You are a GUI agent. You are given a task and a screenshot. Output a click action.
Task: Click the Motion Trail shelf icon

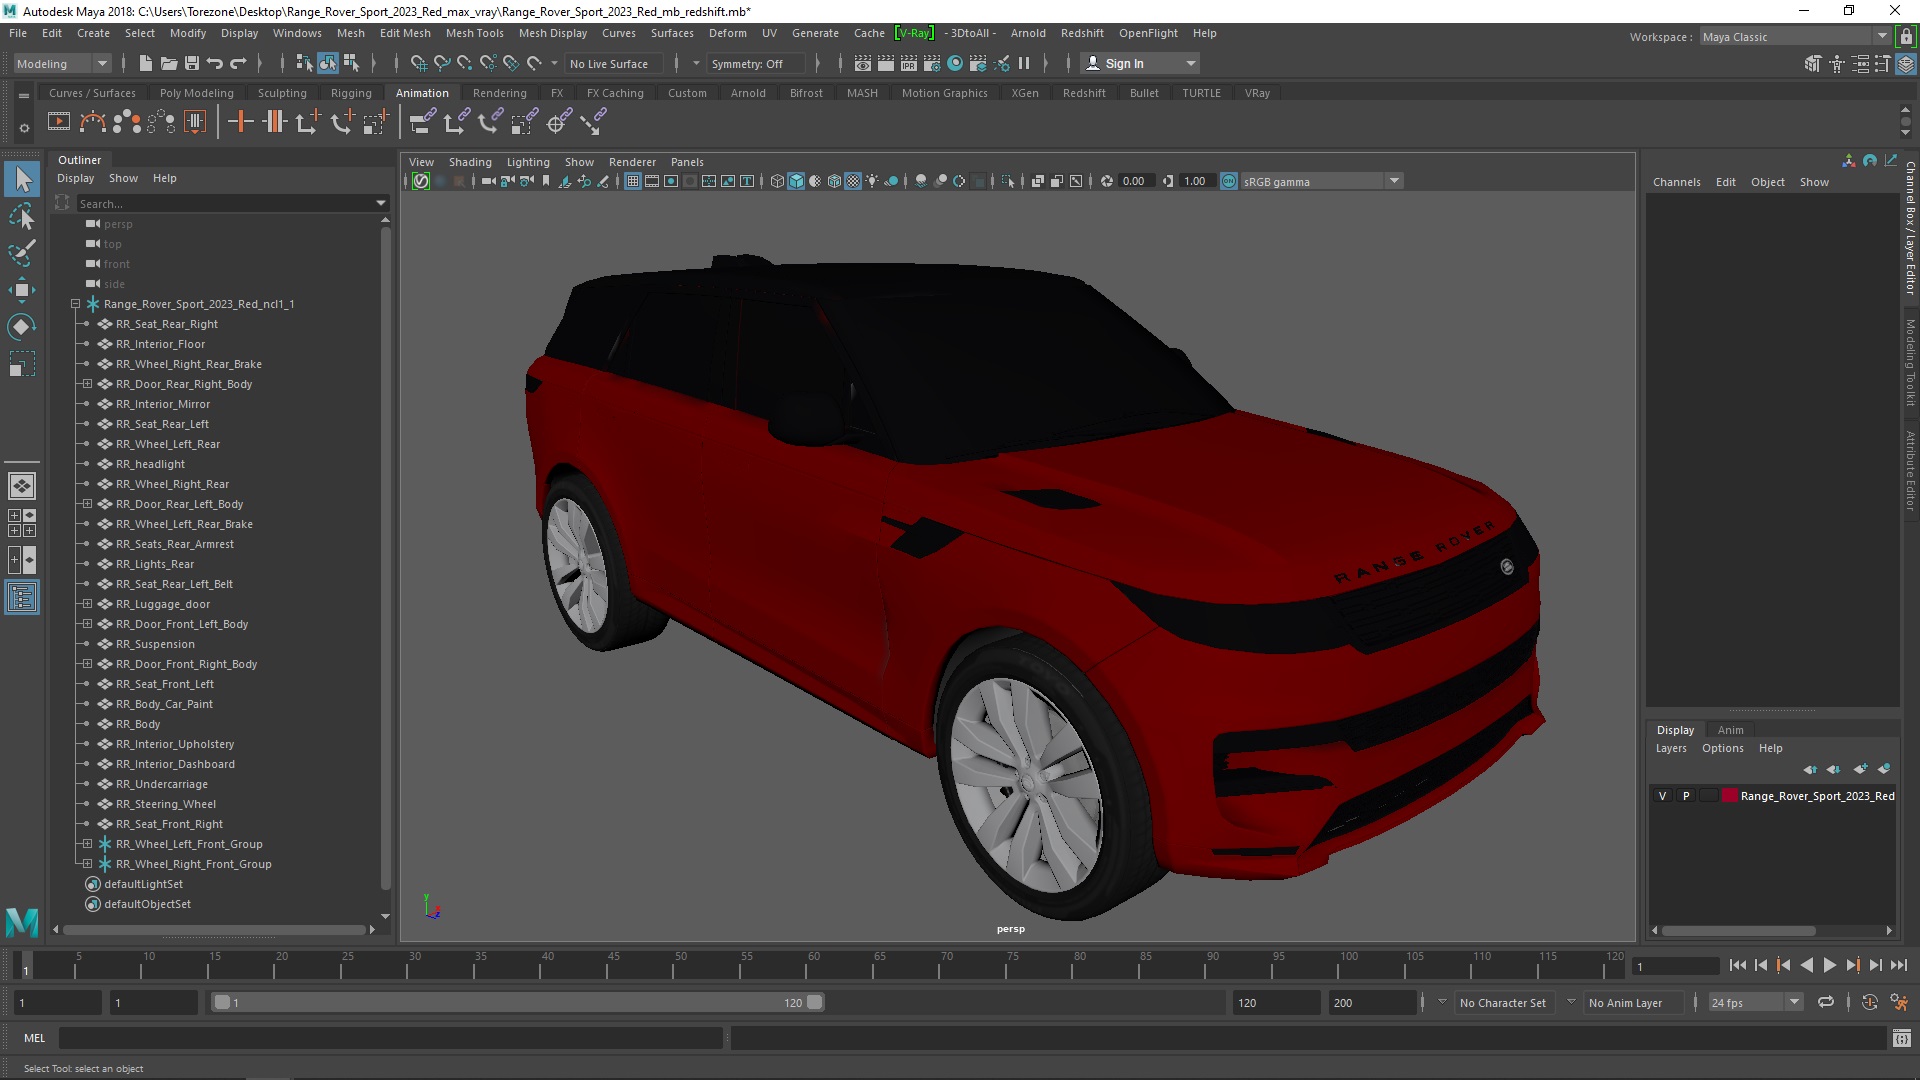(x=93, y=122)
